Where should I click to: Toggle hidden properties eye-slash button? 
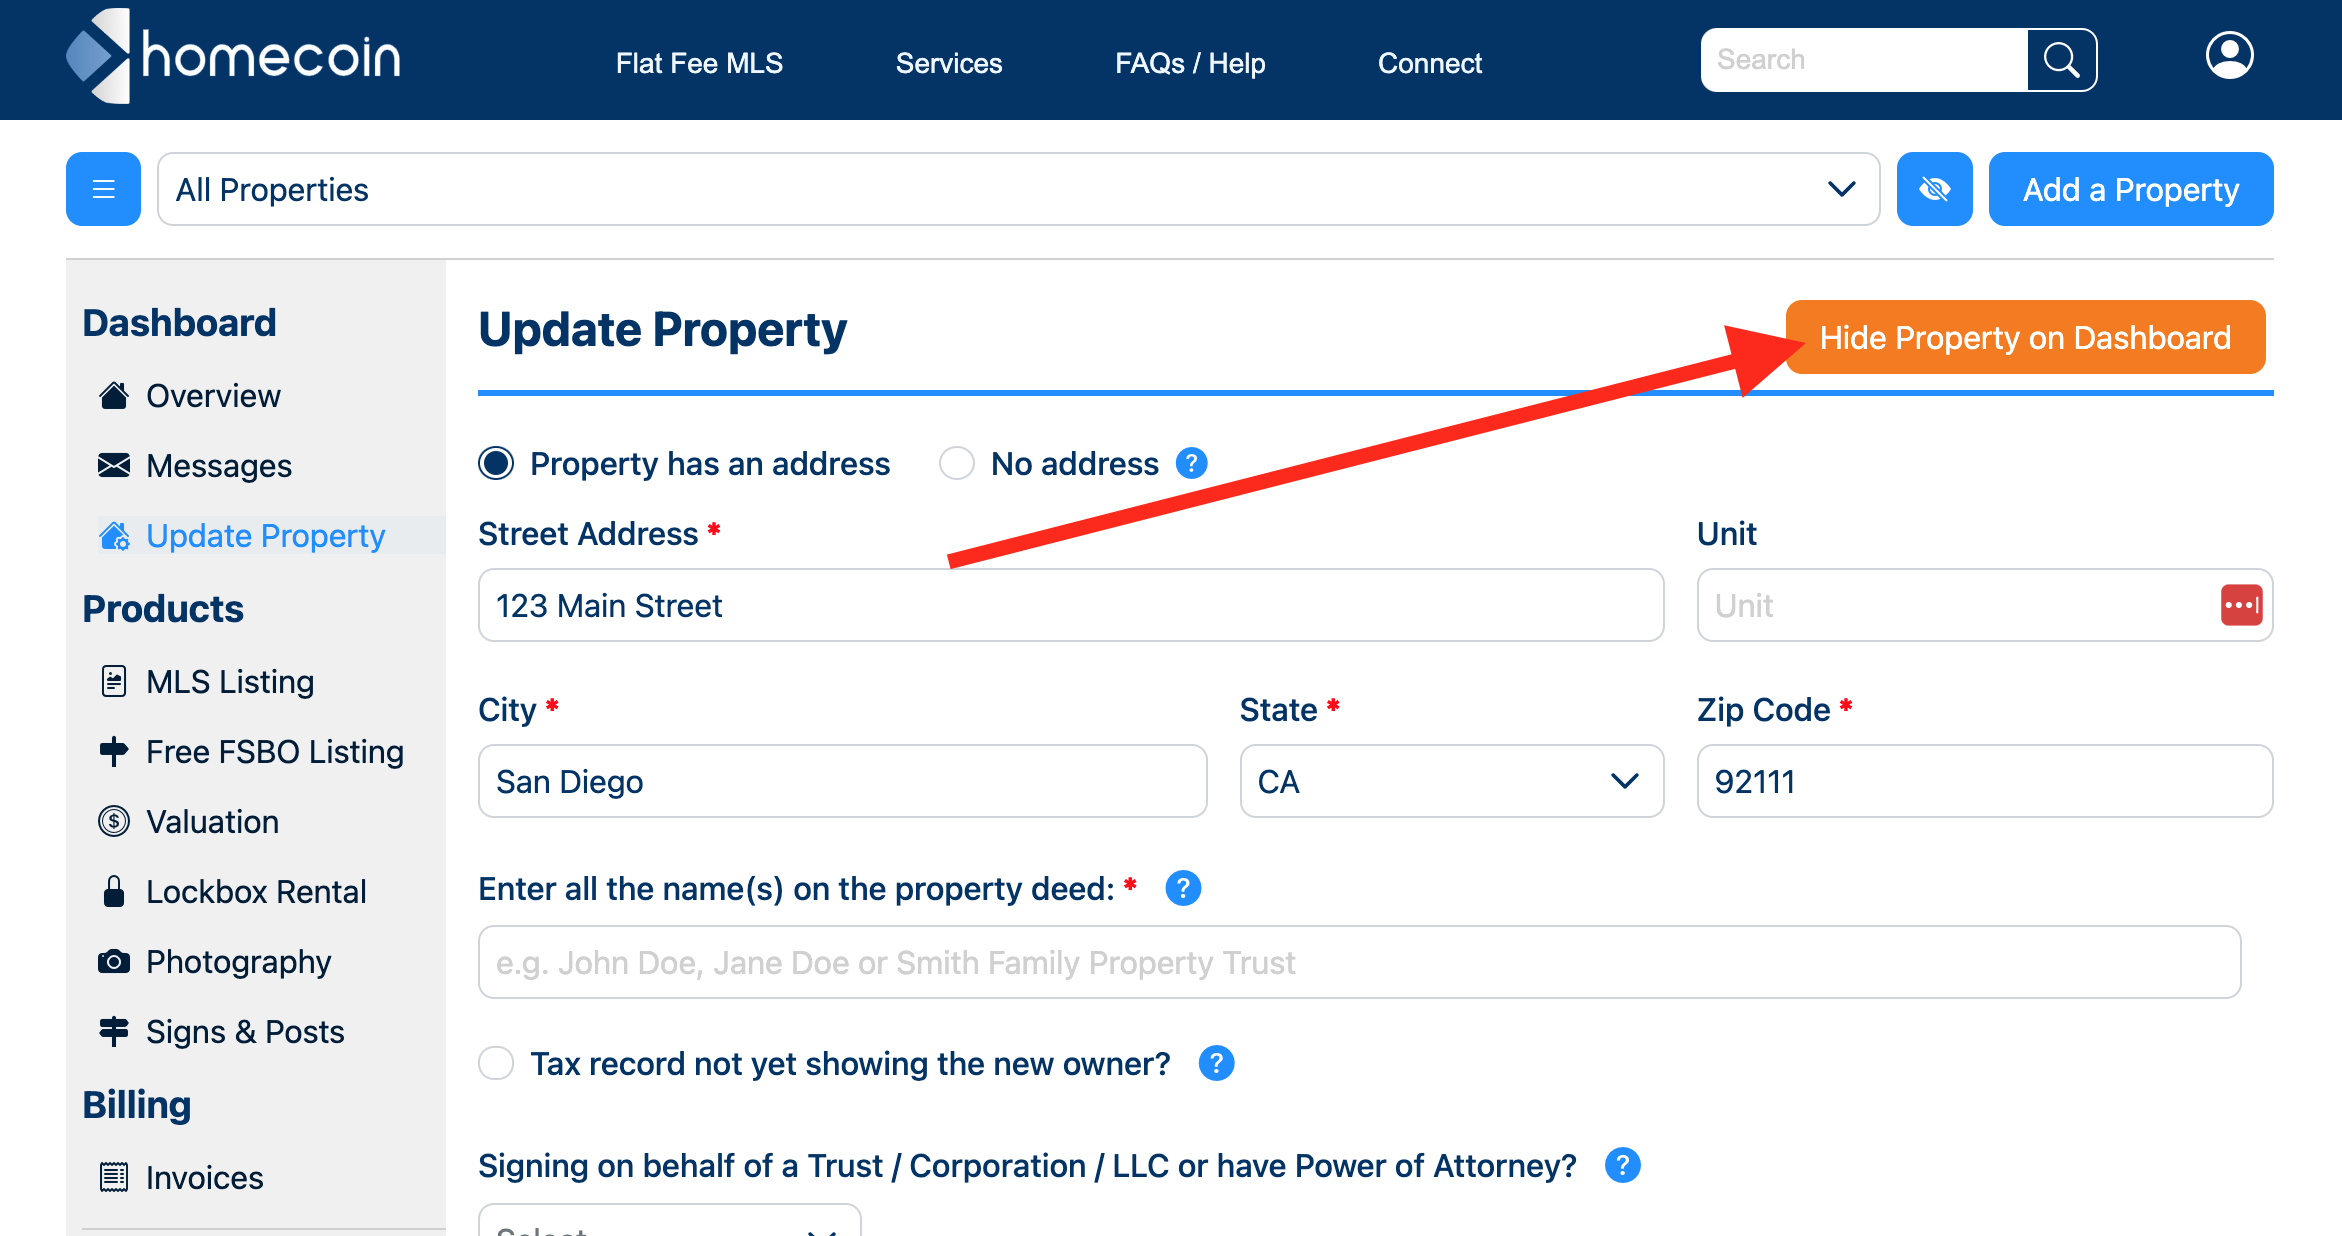[x=1934, y=189]
